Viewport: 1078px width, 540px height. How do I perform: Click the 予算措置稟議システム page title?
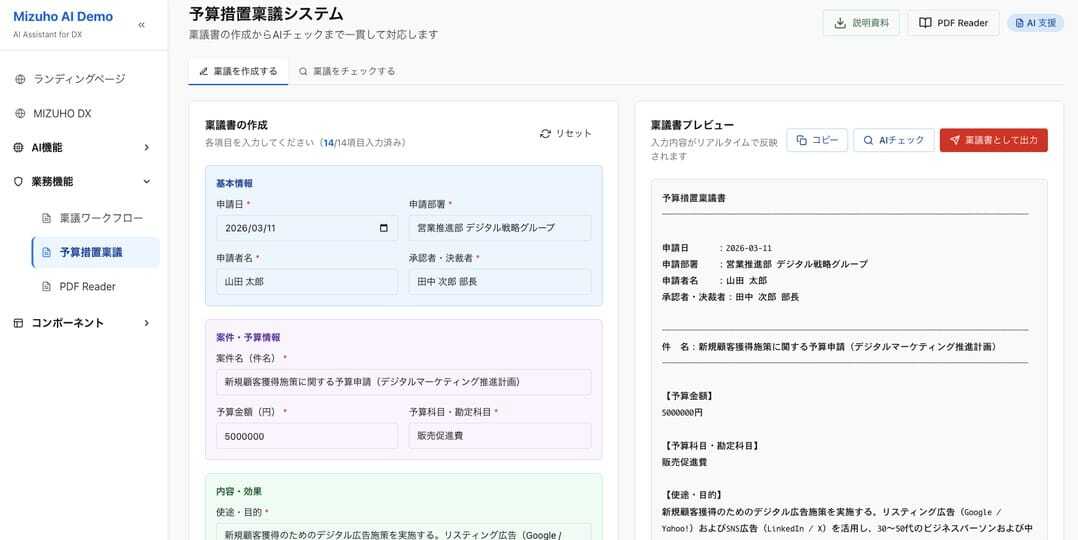tap(266, 14)
